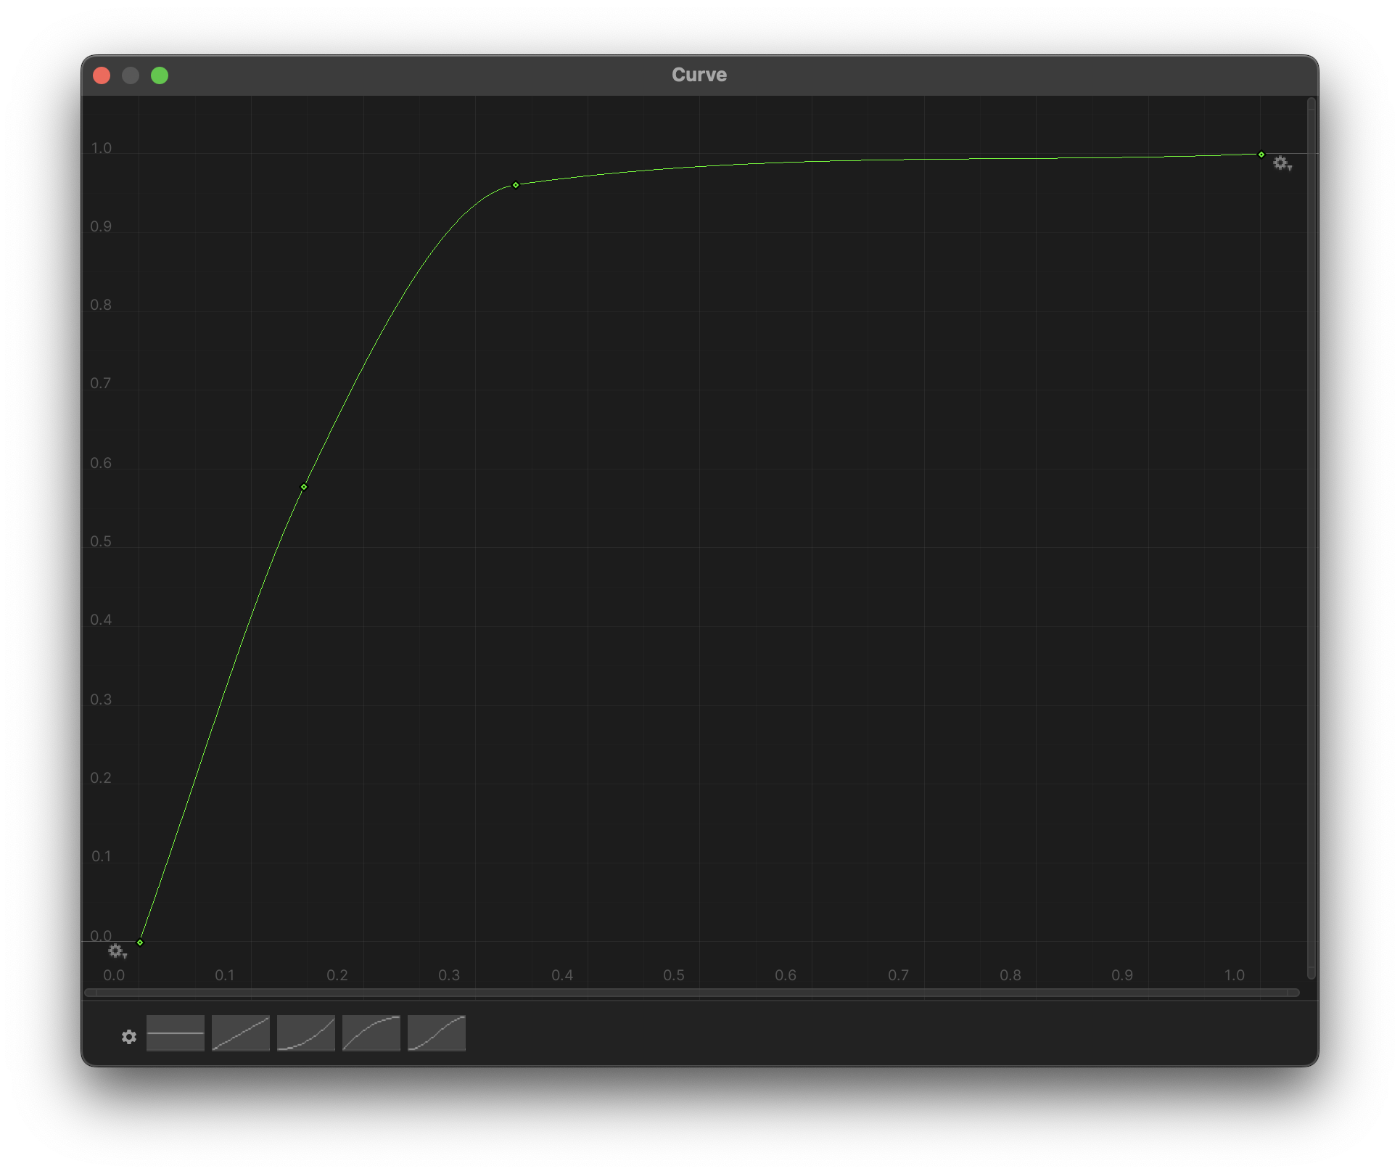Apply the ease-out curve preset
This screenshot has width=1400, height=1174.
pos(371,1033)
